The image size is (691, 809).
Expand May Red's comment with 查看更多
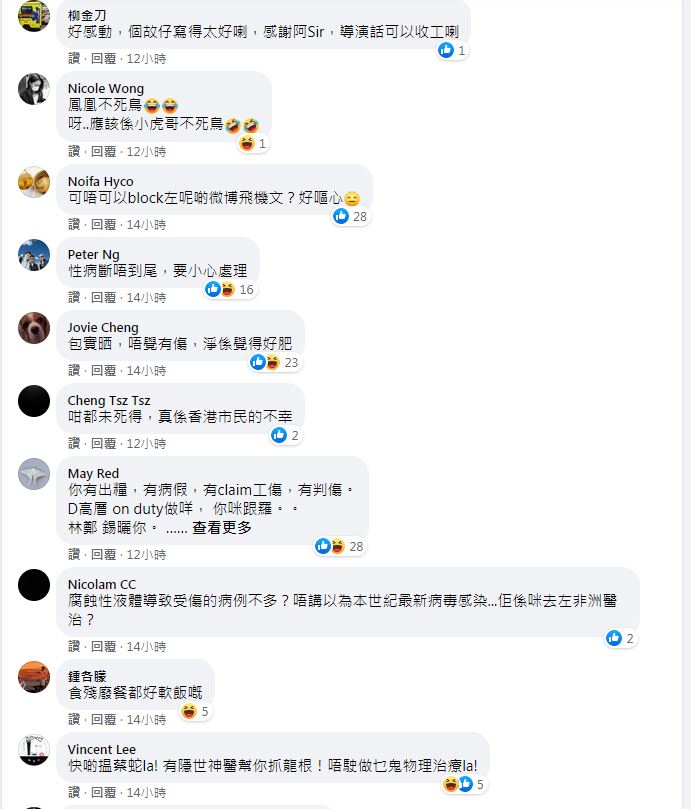(x=222, y=528)
